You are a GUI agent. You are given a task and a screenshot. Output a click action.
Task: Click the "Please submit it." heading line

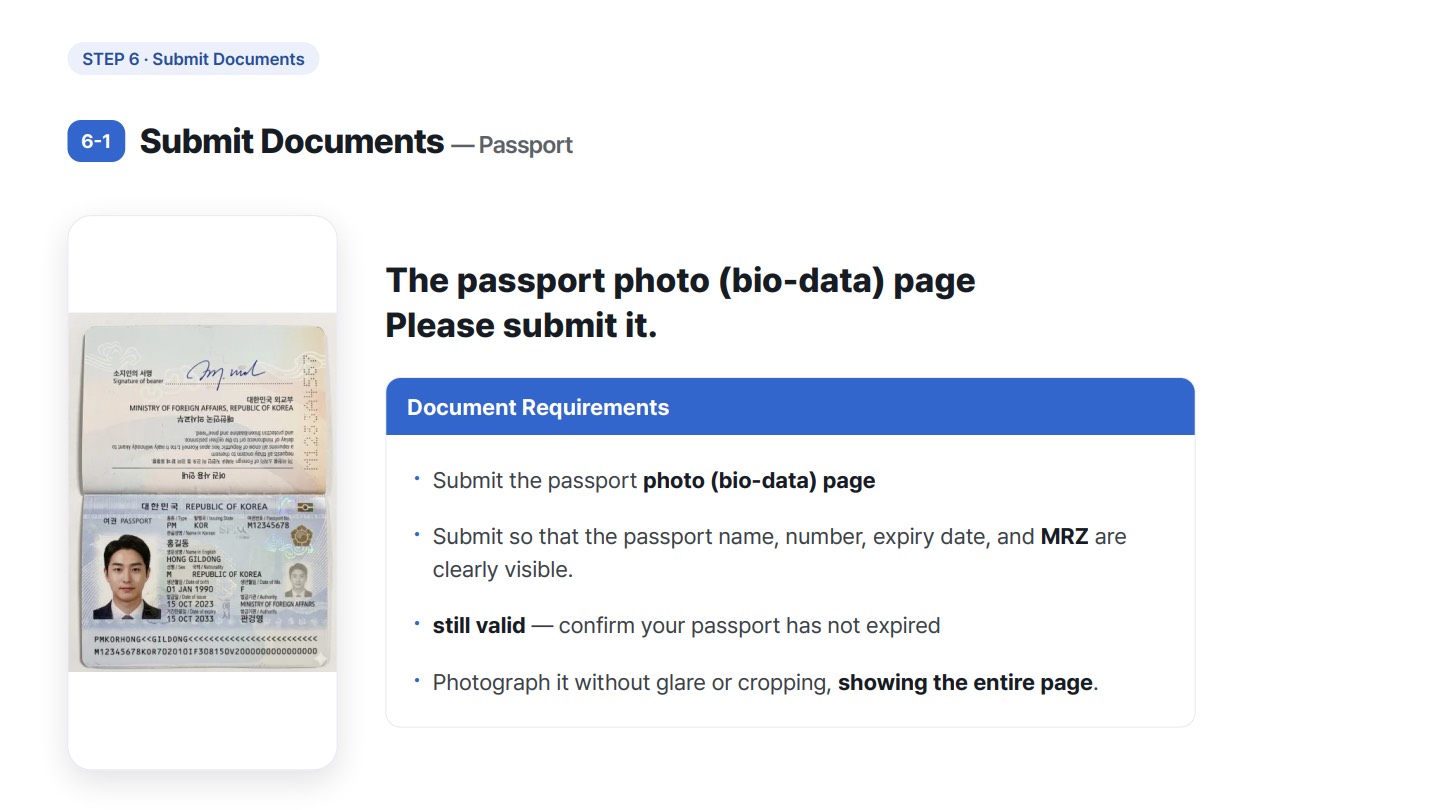pos(521,326)
